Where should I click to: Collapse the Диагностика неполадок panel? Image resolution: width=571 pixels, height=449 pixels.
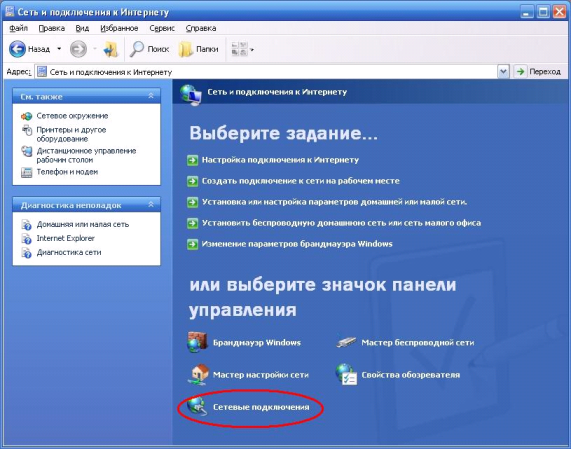click(x=151, y=205)
